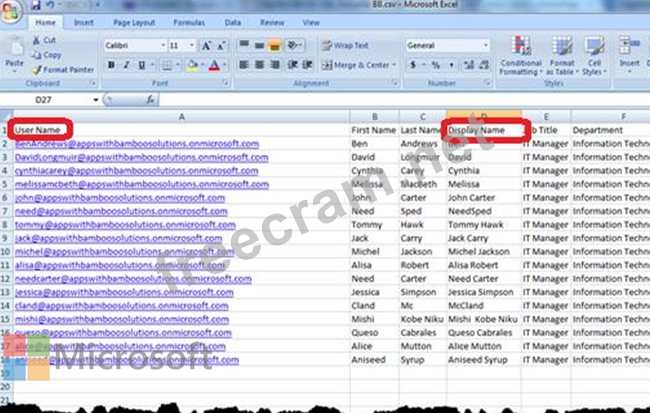
Task: Click the Percent Style icon
Action: [x=436, y=65]
